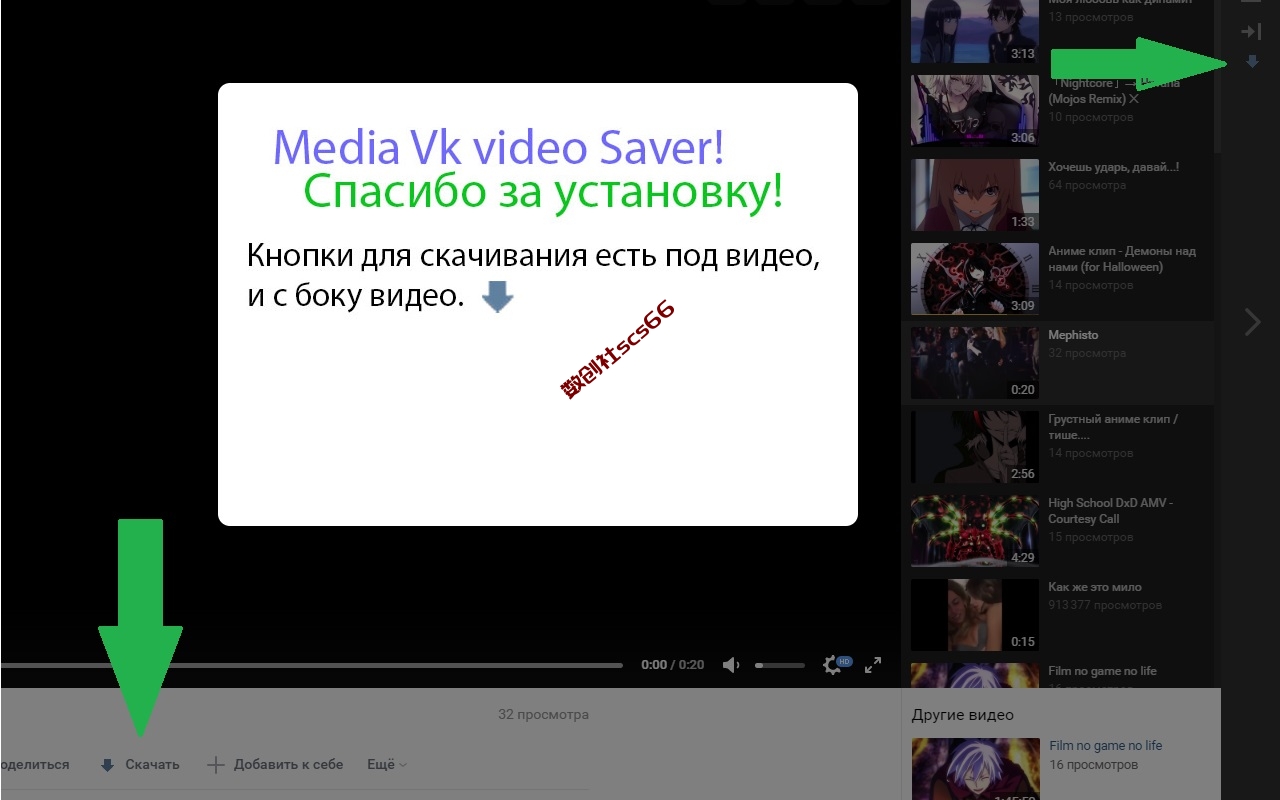Mute the video with speaker icon
This screenshot has width=1280, height=800.
click(732, 665)
